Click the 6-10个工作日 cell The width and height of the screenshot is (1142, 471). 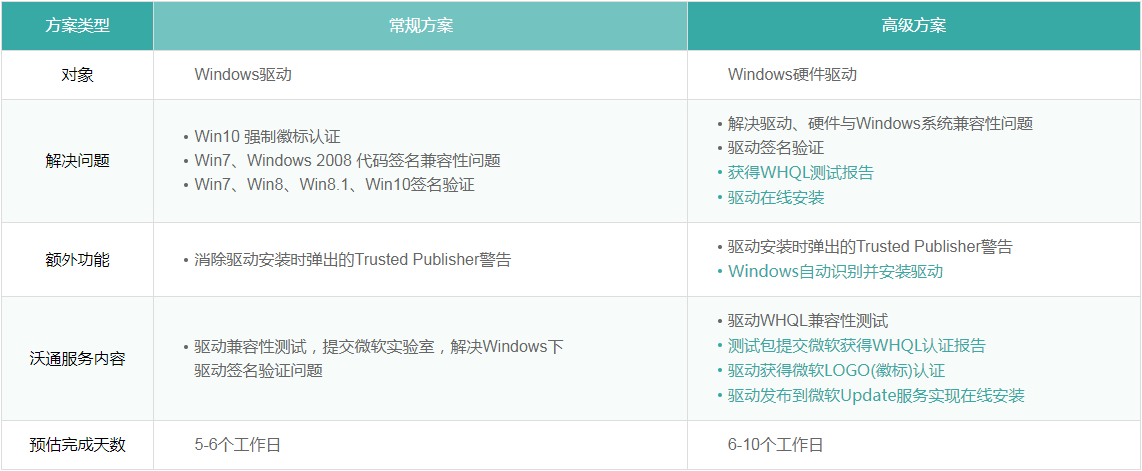(775, 446)
